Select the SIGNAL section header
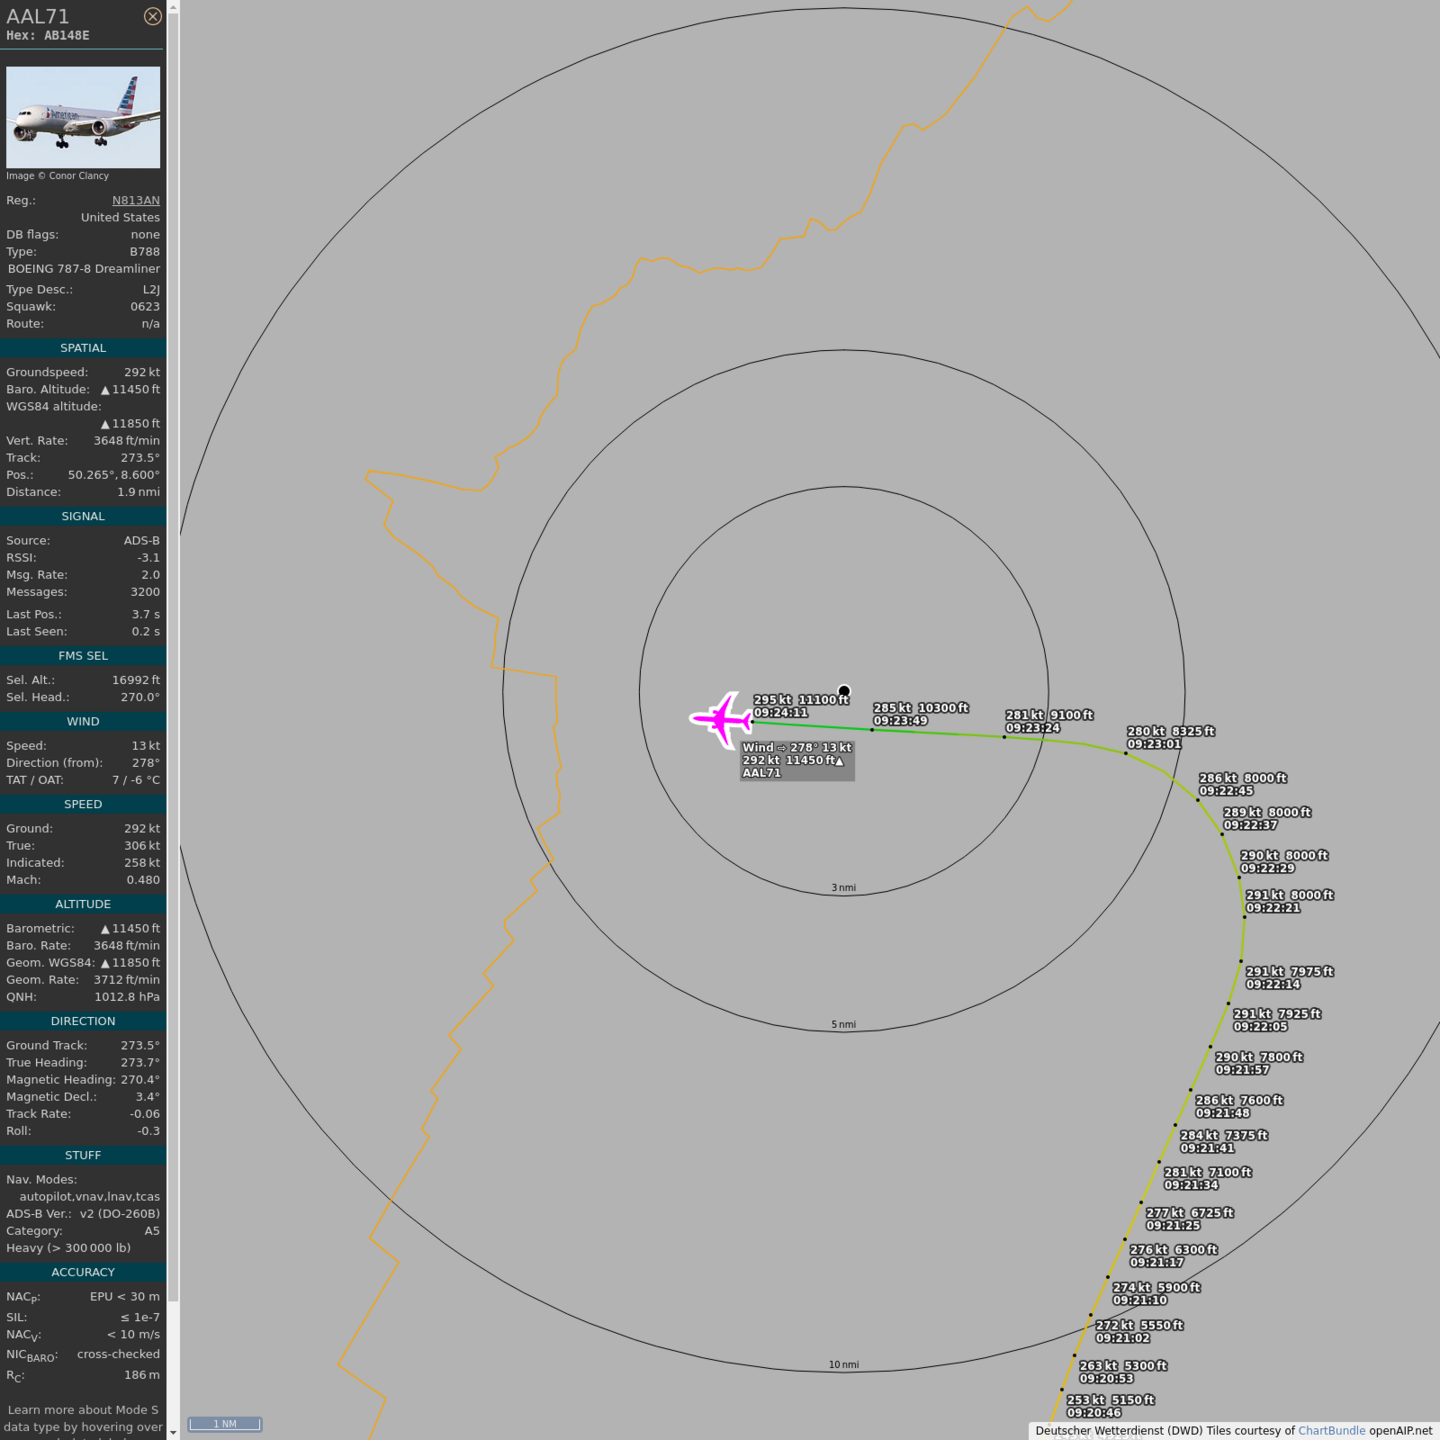1440x1440 pixels. 83,516
